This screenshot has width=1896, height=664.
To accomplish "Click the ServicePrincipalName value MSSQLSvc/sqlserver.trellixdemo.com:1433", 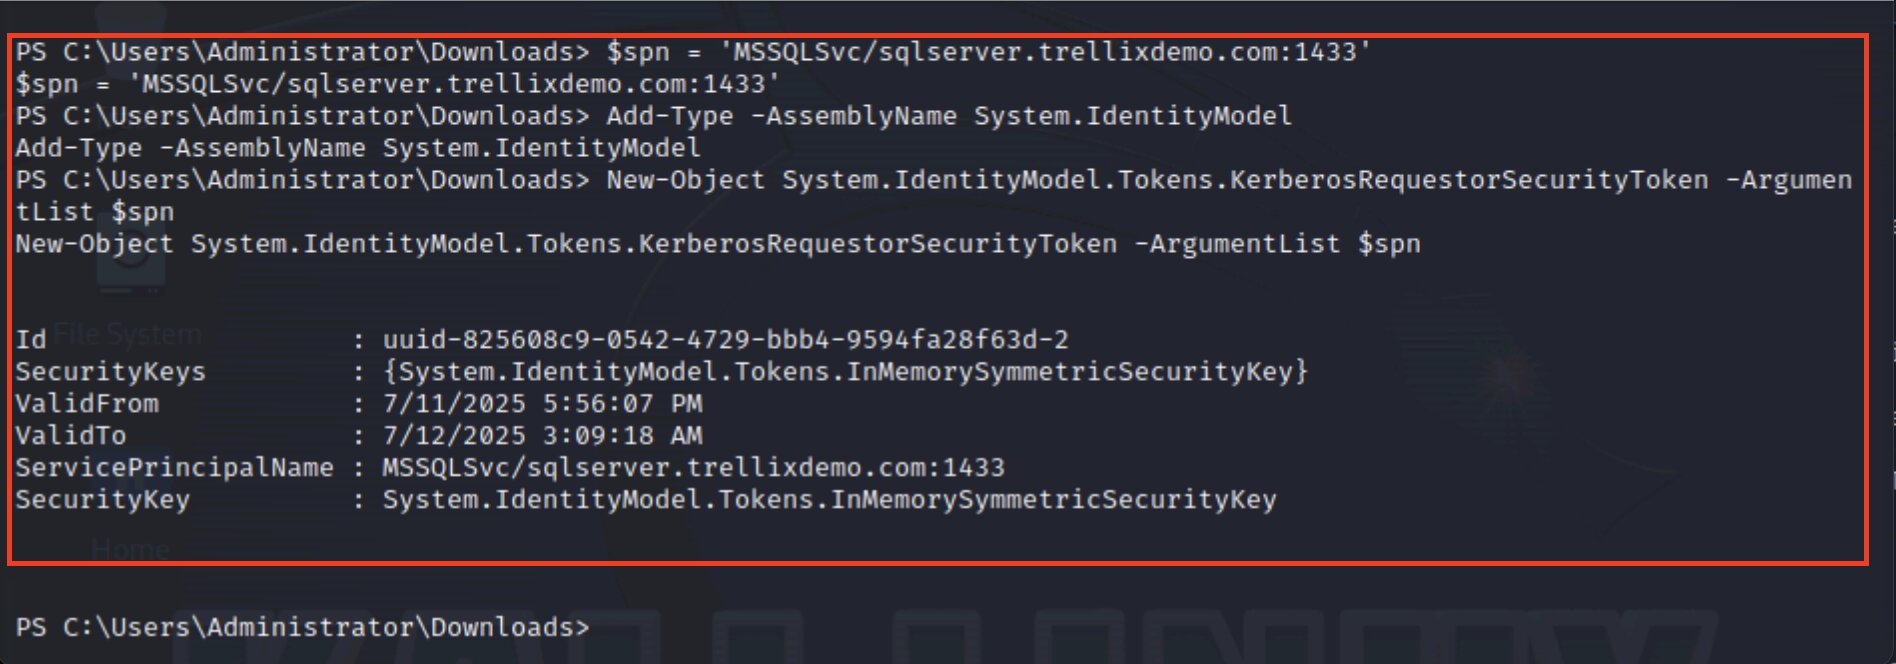I will coord(693,467).
